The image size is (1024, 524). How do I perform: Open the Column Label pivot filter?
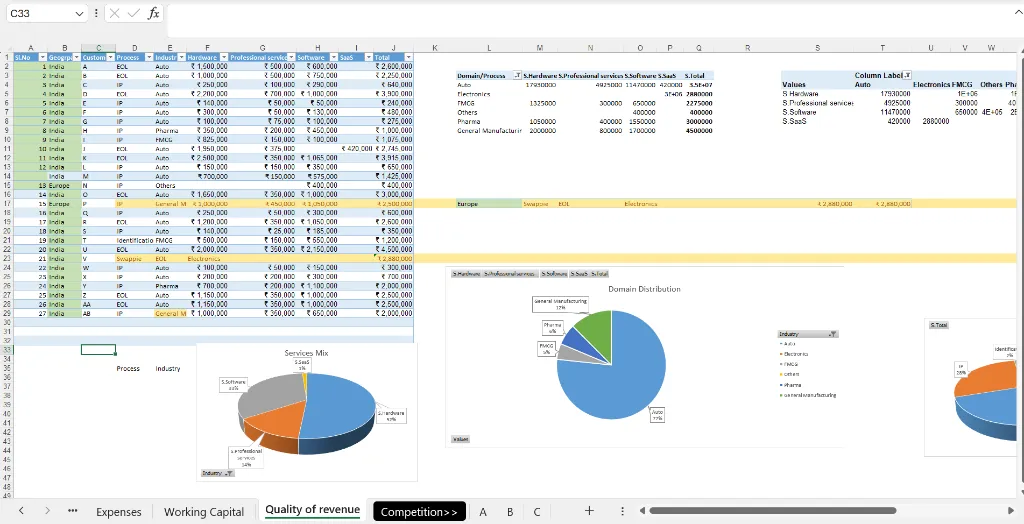[907, 76]
